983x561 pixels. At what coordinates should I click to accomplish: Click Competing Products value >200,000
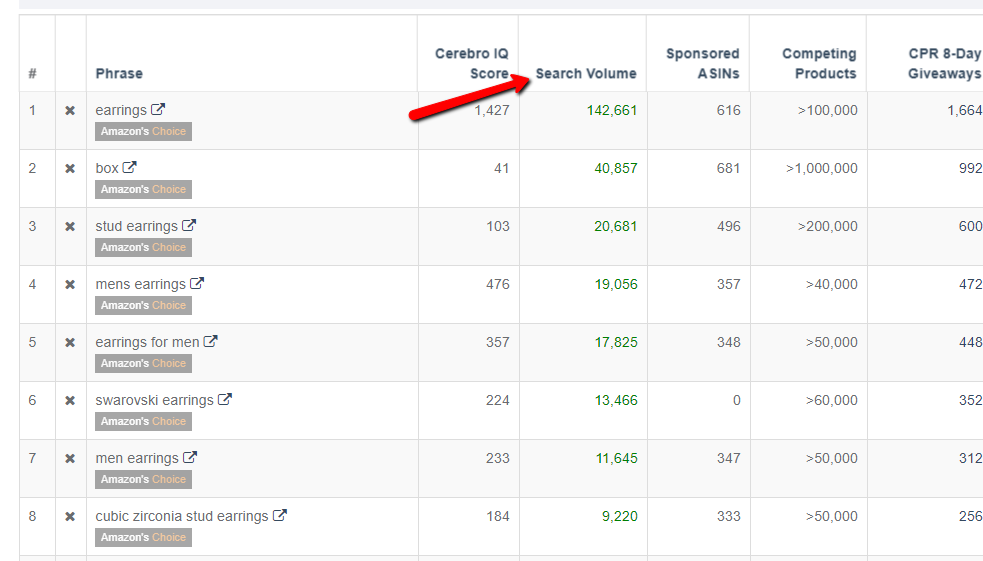click(828, 226)
